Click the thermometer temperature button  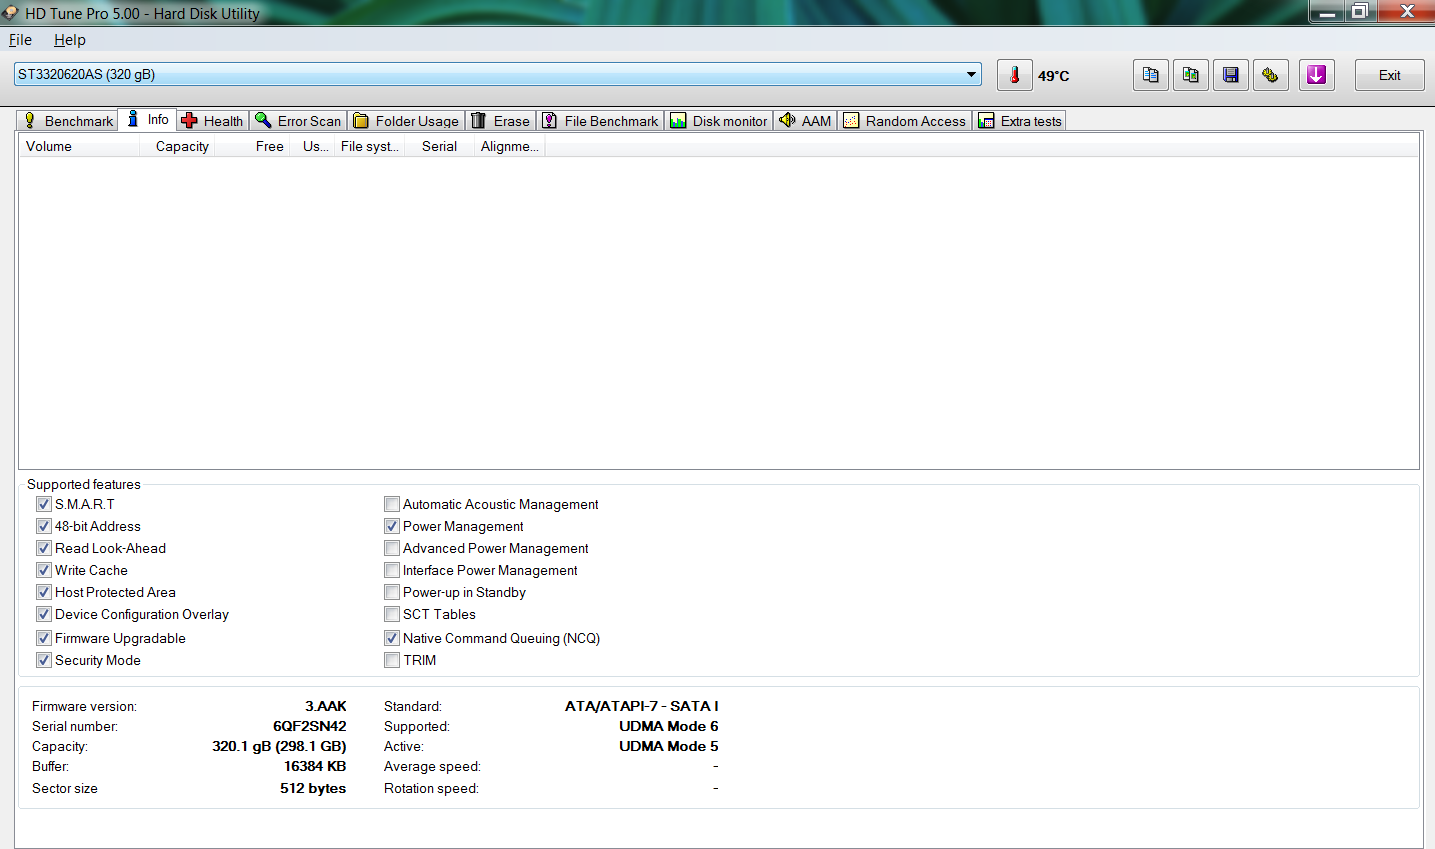(1014, 75)
